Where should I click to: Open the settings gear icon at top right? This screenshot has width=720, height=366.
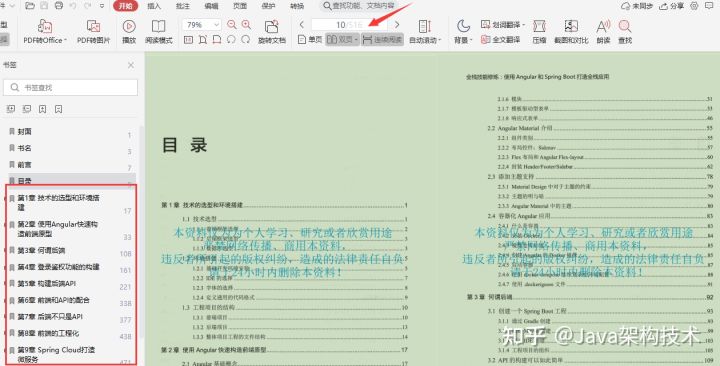(694, 6)
